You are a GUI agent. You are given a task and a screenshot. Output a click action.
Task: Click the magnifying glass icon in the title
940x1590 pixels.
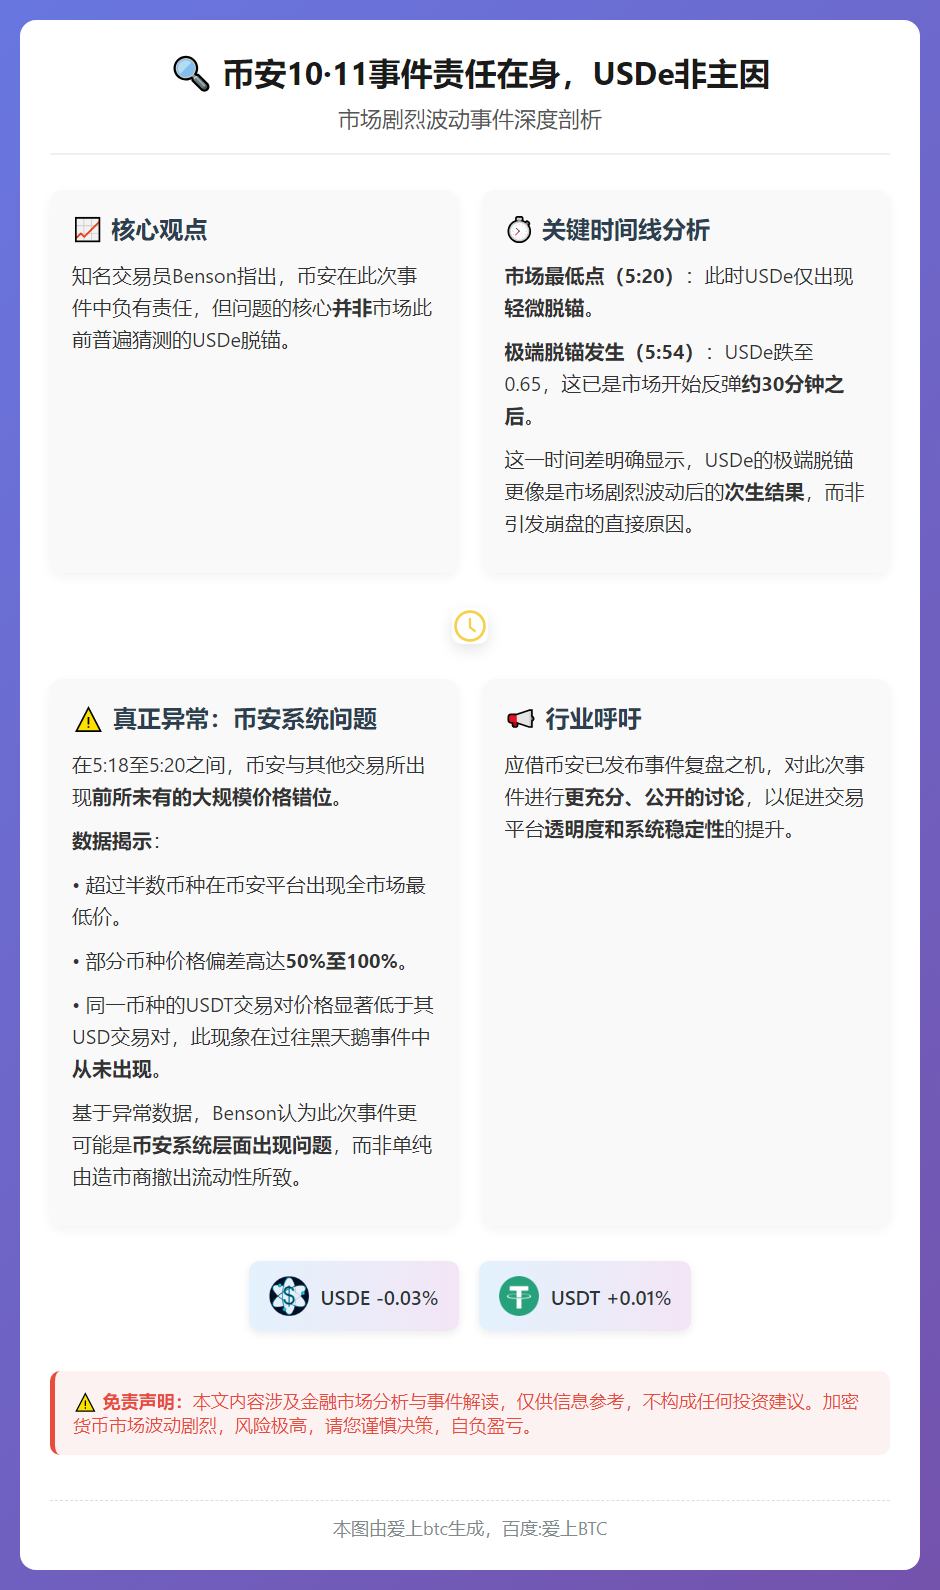click(x=191, y=74)
